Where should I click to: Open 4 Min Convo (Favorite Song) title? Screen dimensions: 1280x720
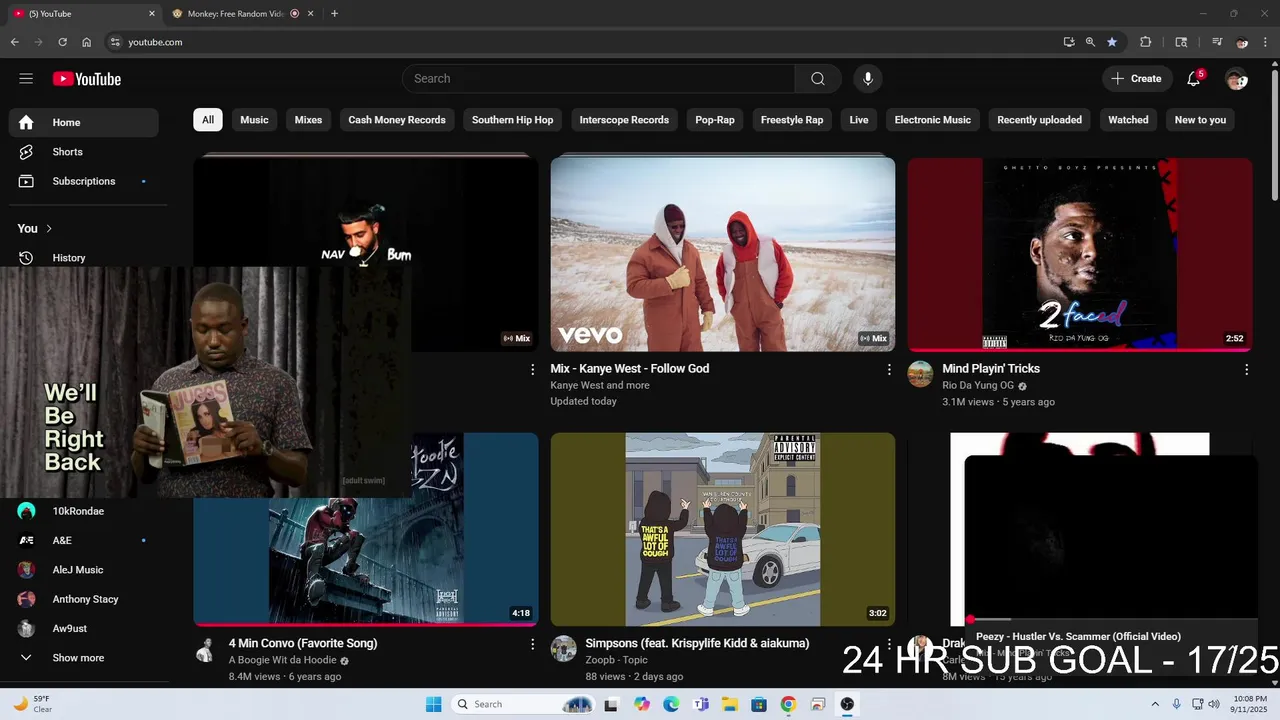303,643
